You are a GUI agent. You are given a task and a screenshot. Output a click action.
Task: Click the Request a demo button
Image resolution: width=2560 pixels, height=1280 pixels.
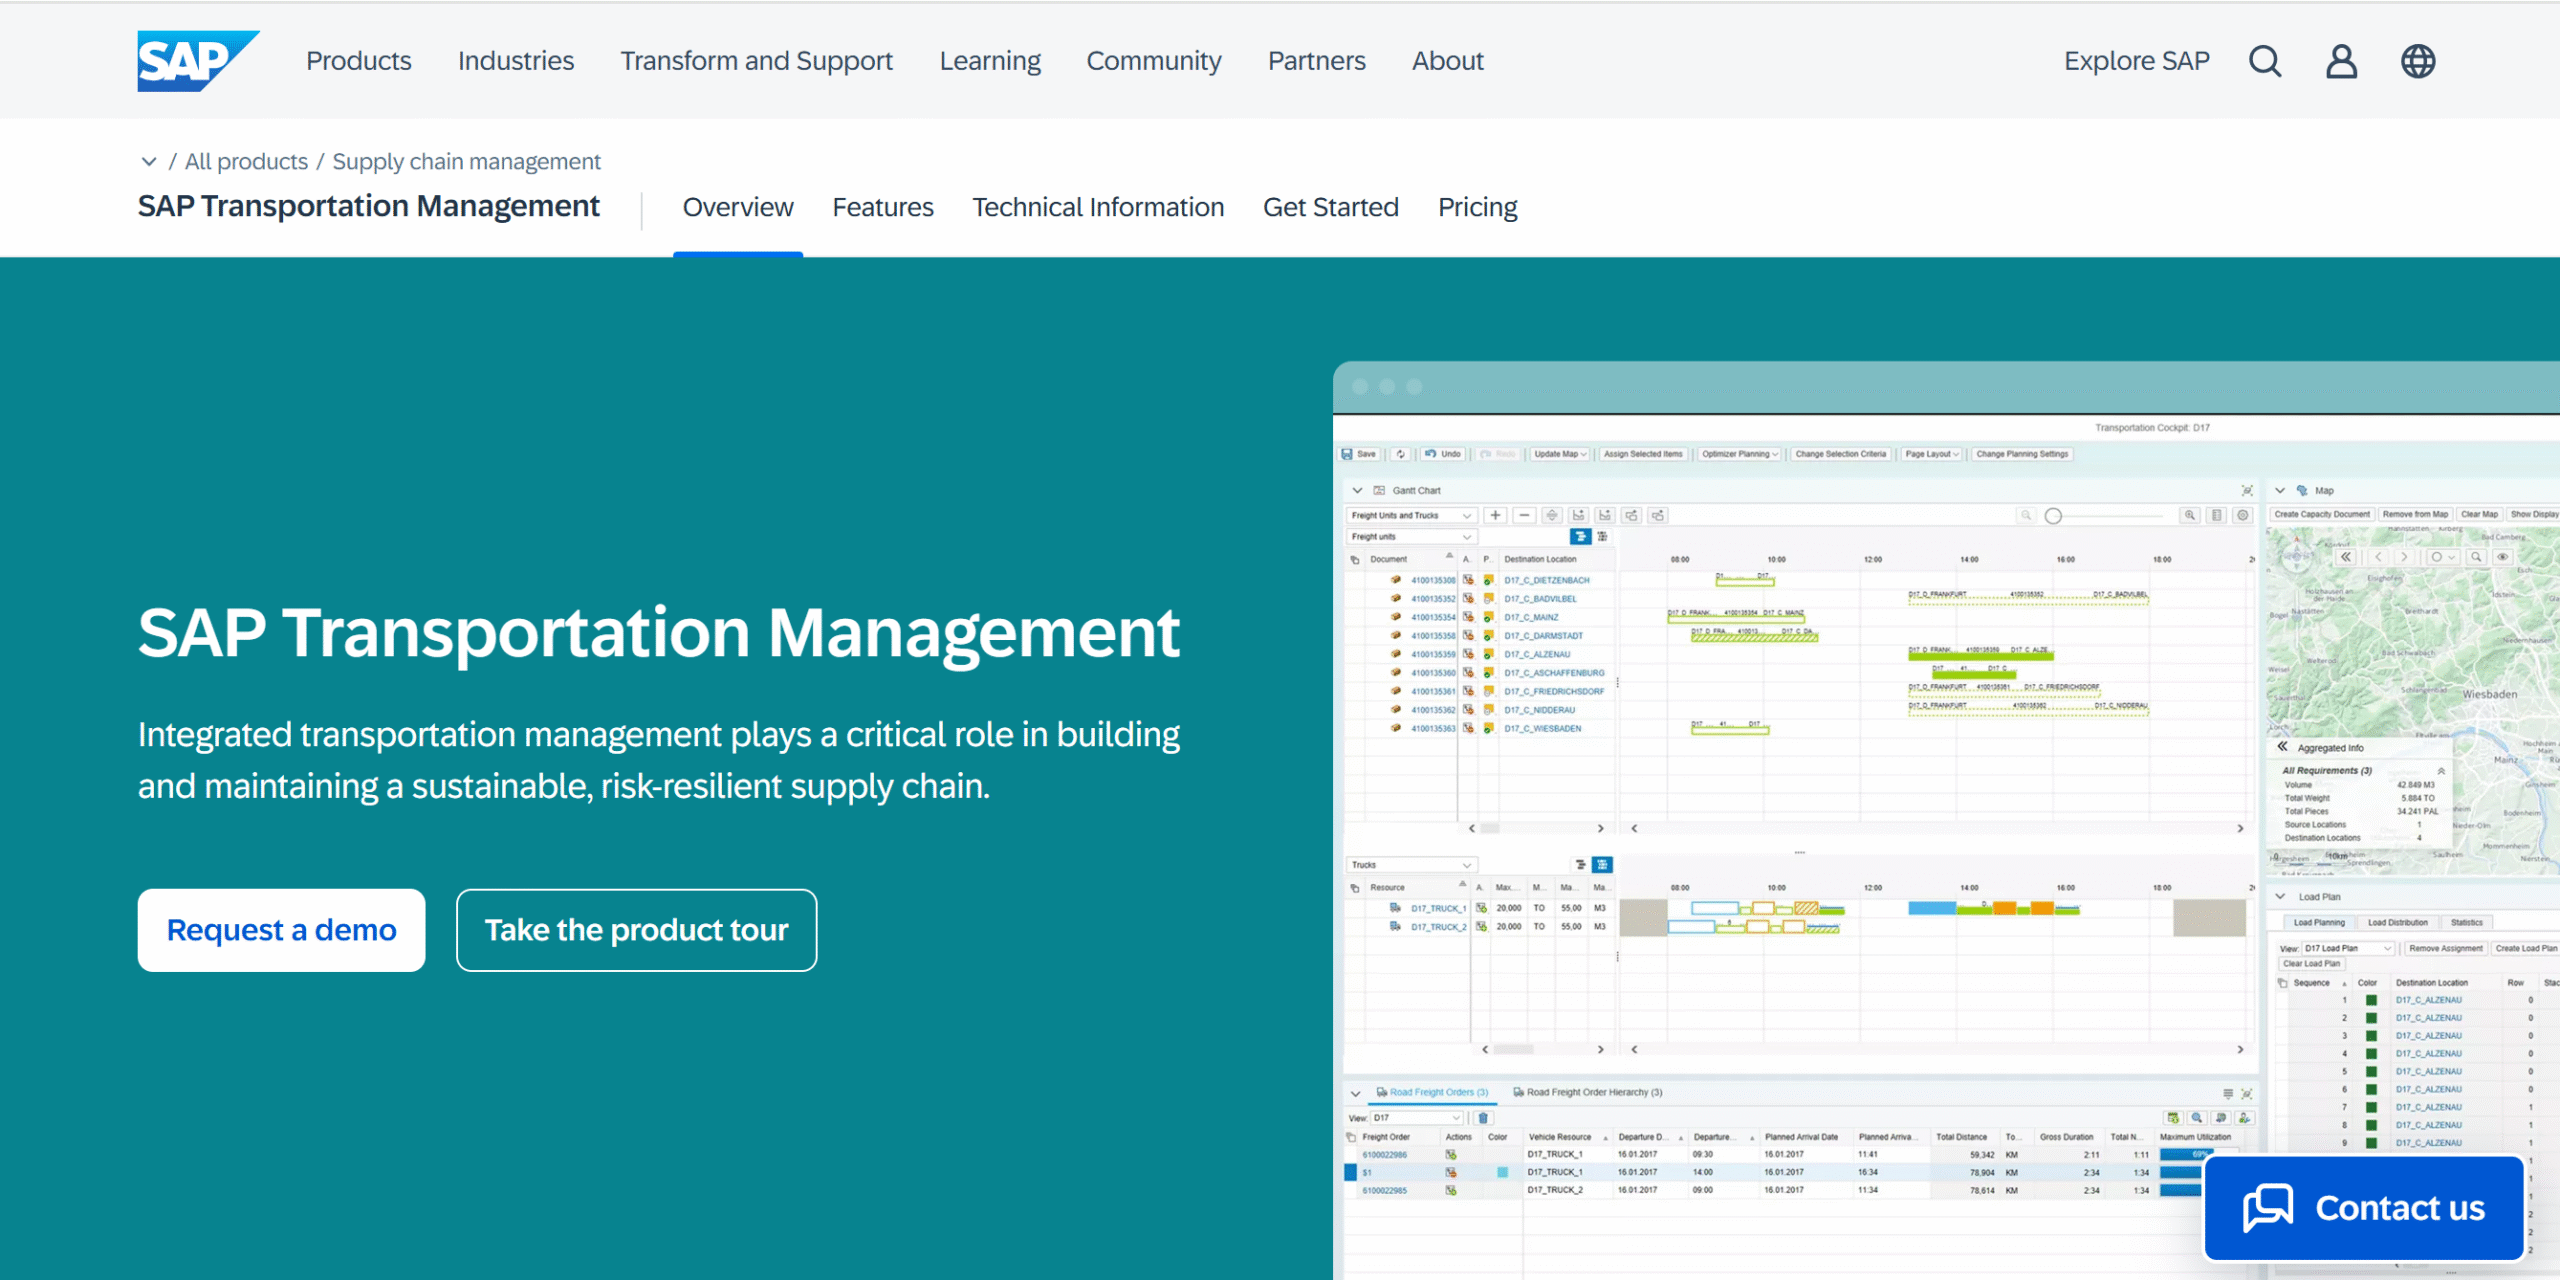click(x=282, y=930)
